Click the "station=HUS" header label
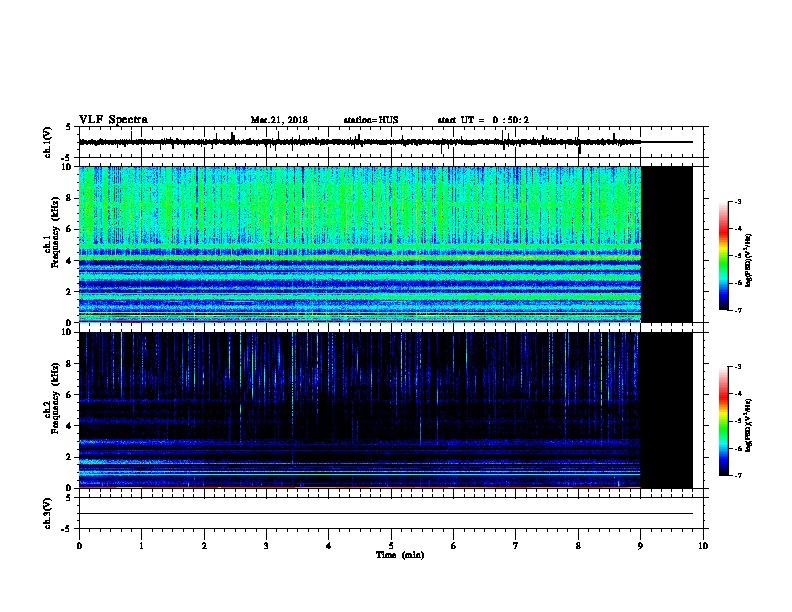 coord(371,120)
